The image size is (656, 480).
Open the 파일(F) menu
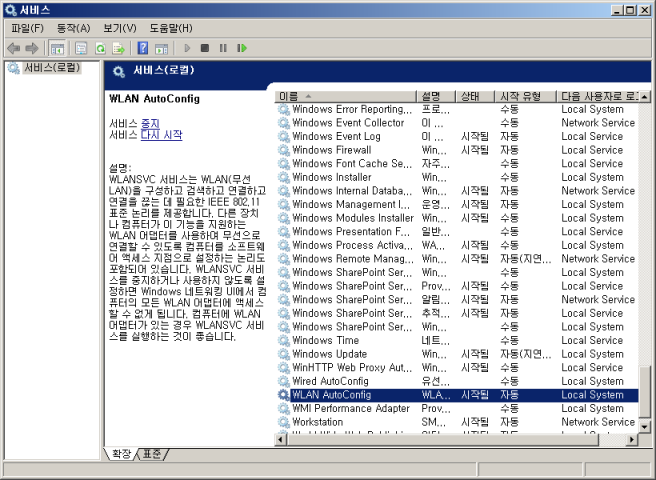point(27,28)
